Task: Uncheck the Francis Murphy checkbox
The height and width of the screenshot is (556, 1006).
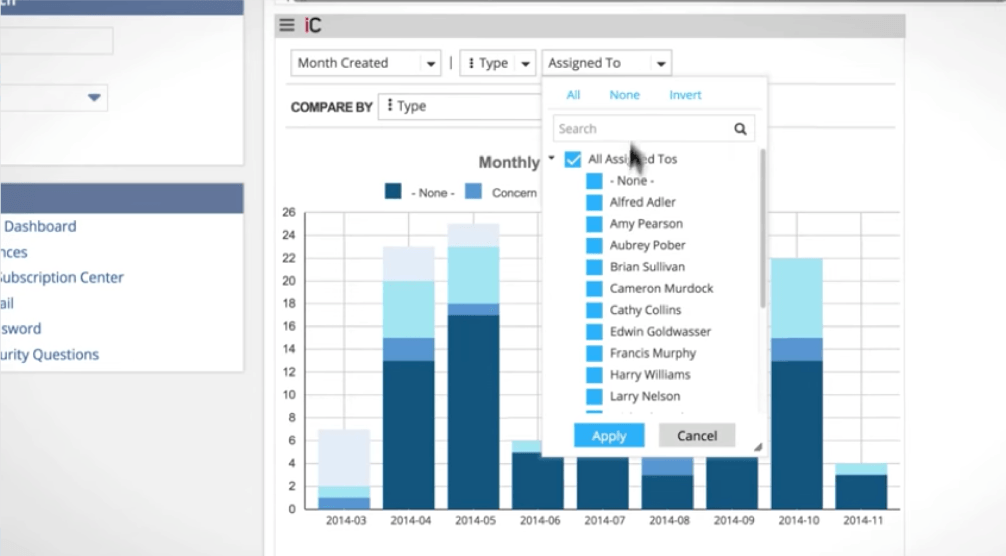Action: coord(594,353)
